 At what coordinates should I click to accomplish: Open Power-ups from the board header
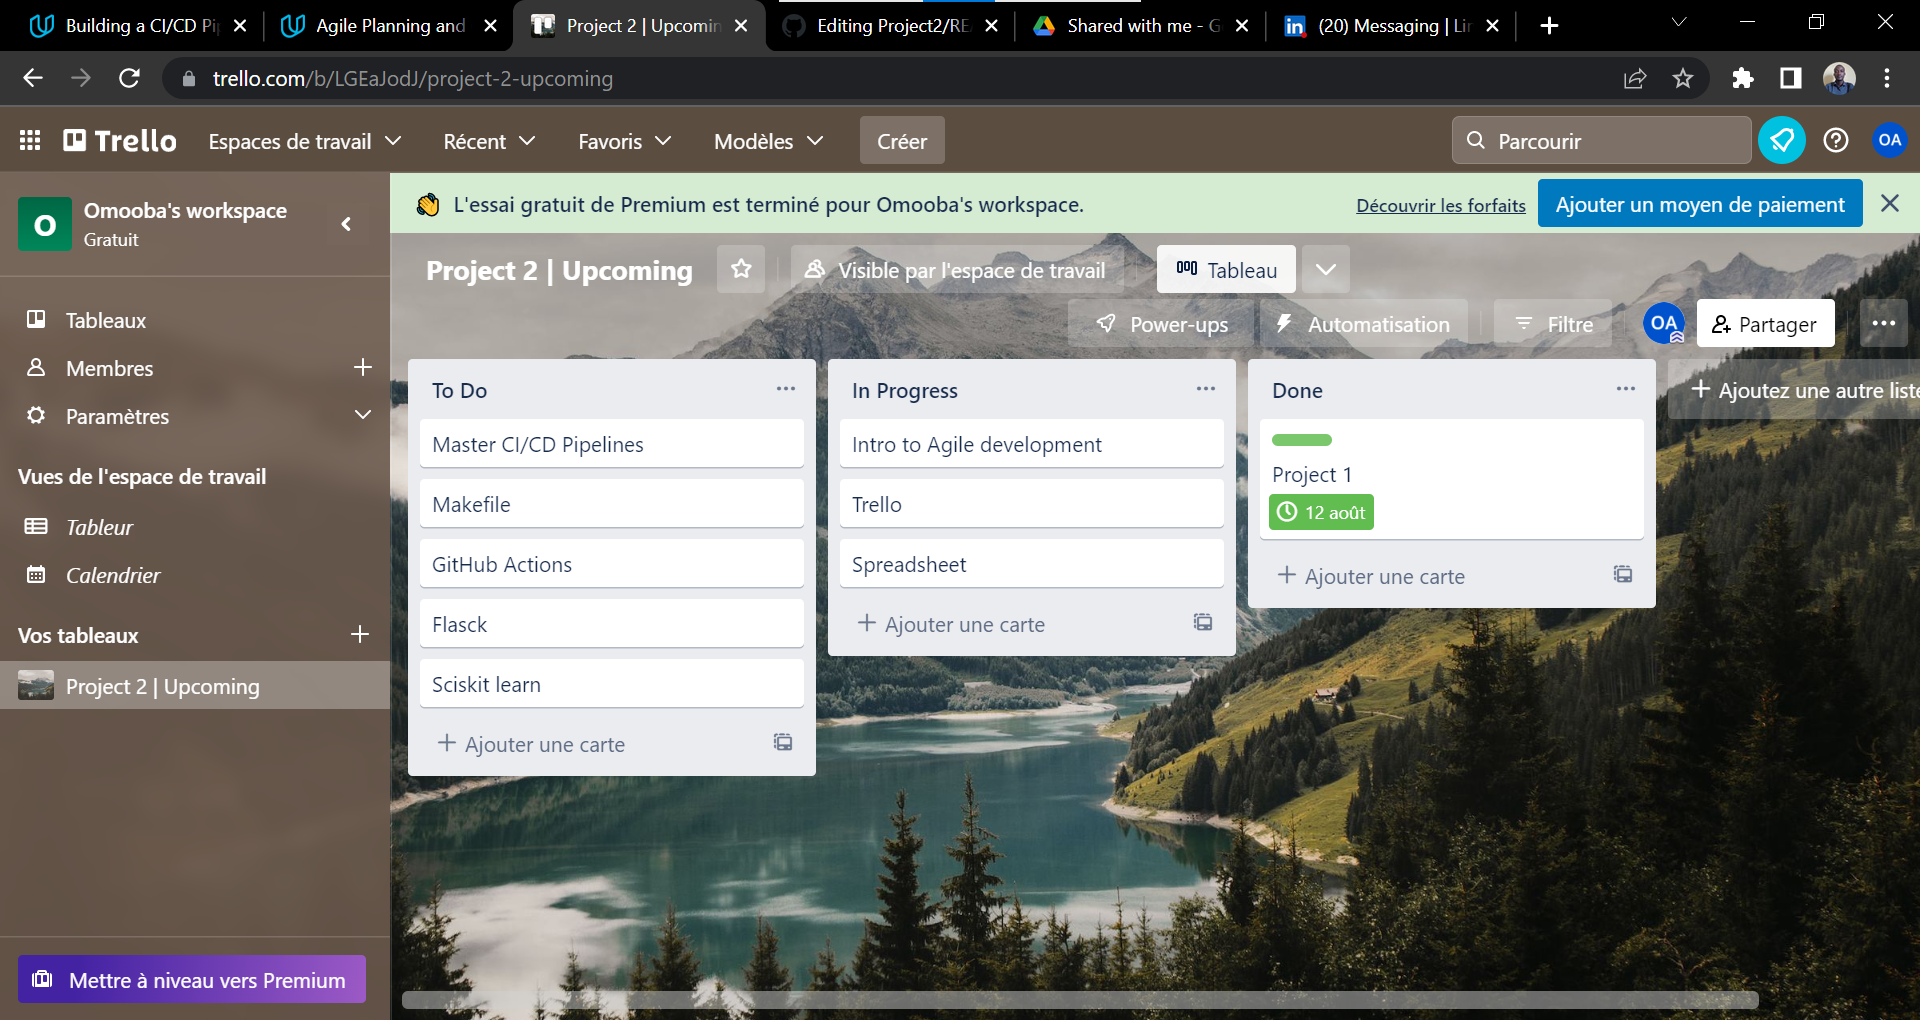[x=1160, y=323]
